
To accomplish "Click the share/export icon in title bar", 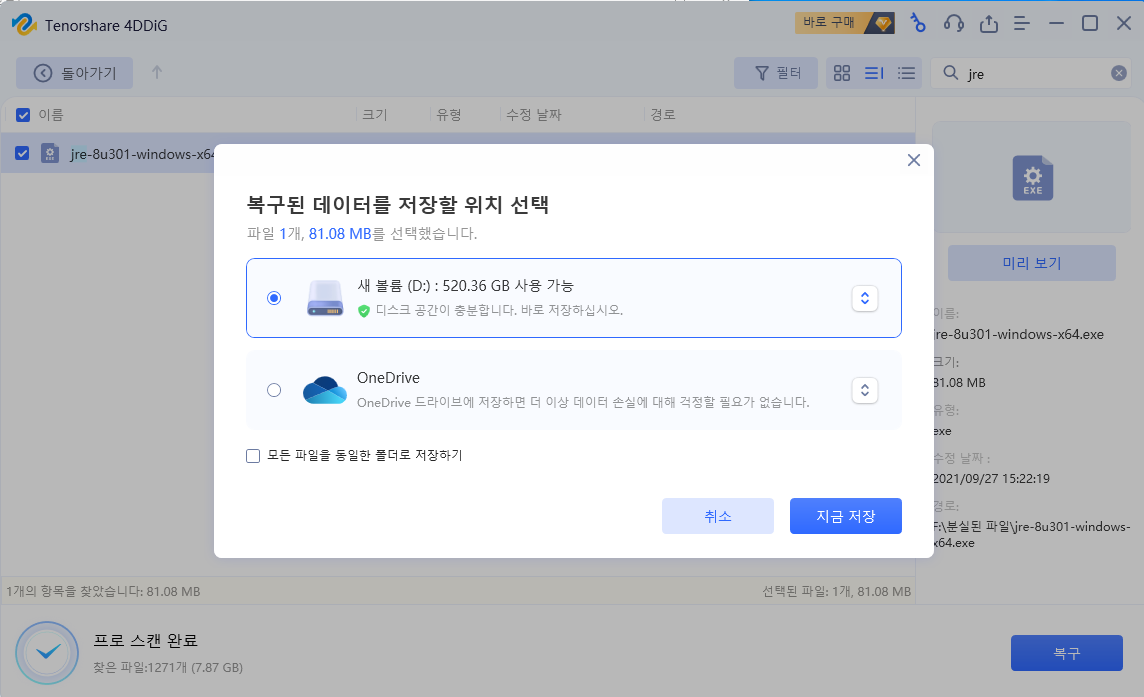I will pyautogui.click(x=989, y=23).
